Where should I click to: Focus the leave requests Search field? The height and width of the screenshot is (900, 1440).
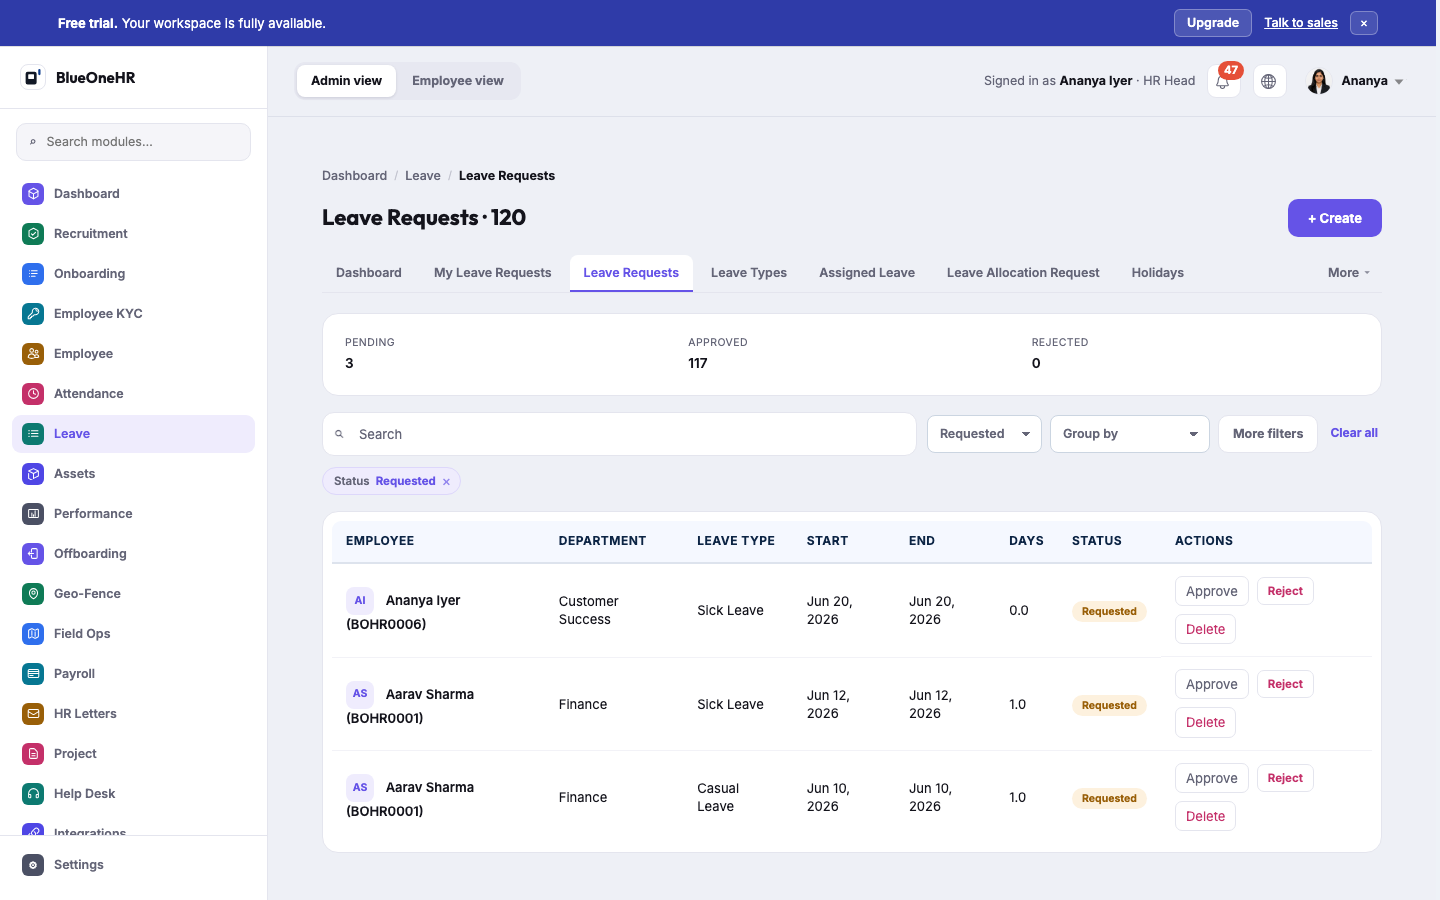619,434
